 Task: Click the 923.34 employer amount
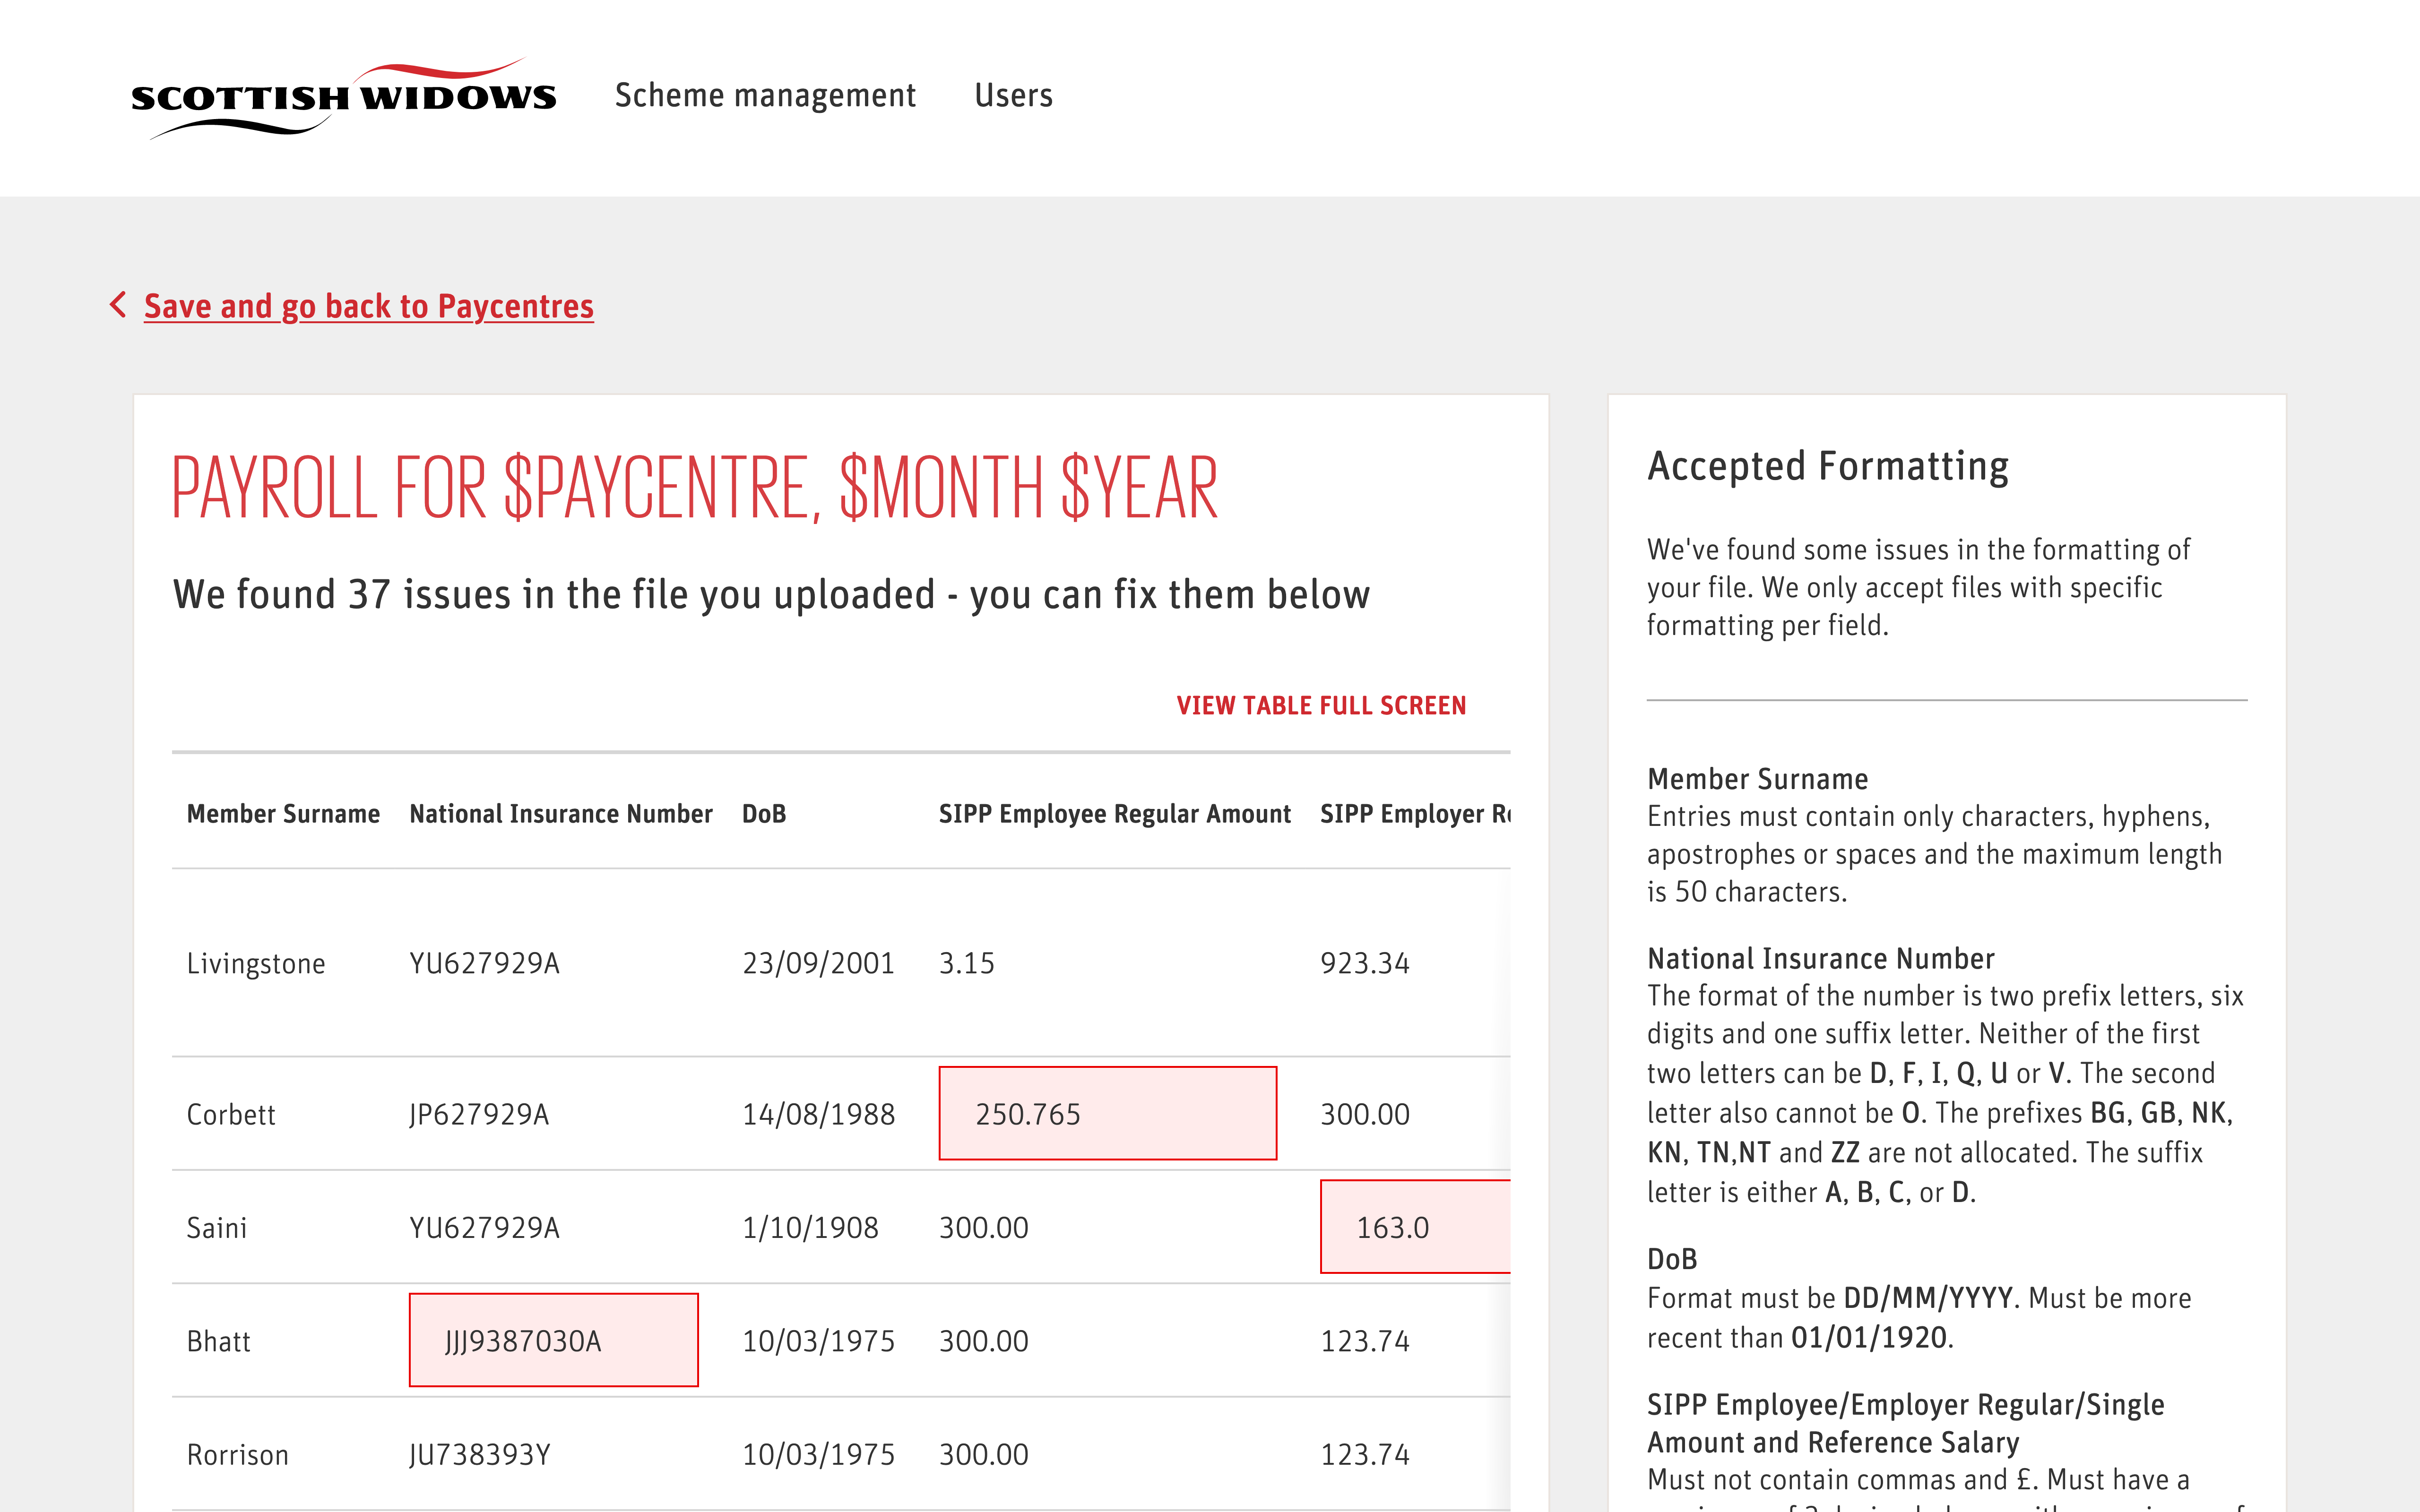click(x=1365, y=963)
